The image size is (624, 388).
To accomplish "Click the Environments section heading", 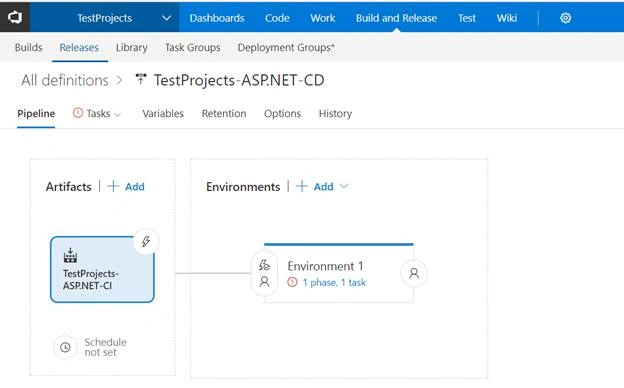I will [x=243, y=187].
